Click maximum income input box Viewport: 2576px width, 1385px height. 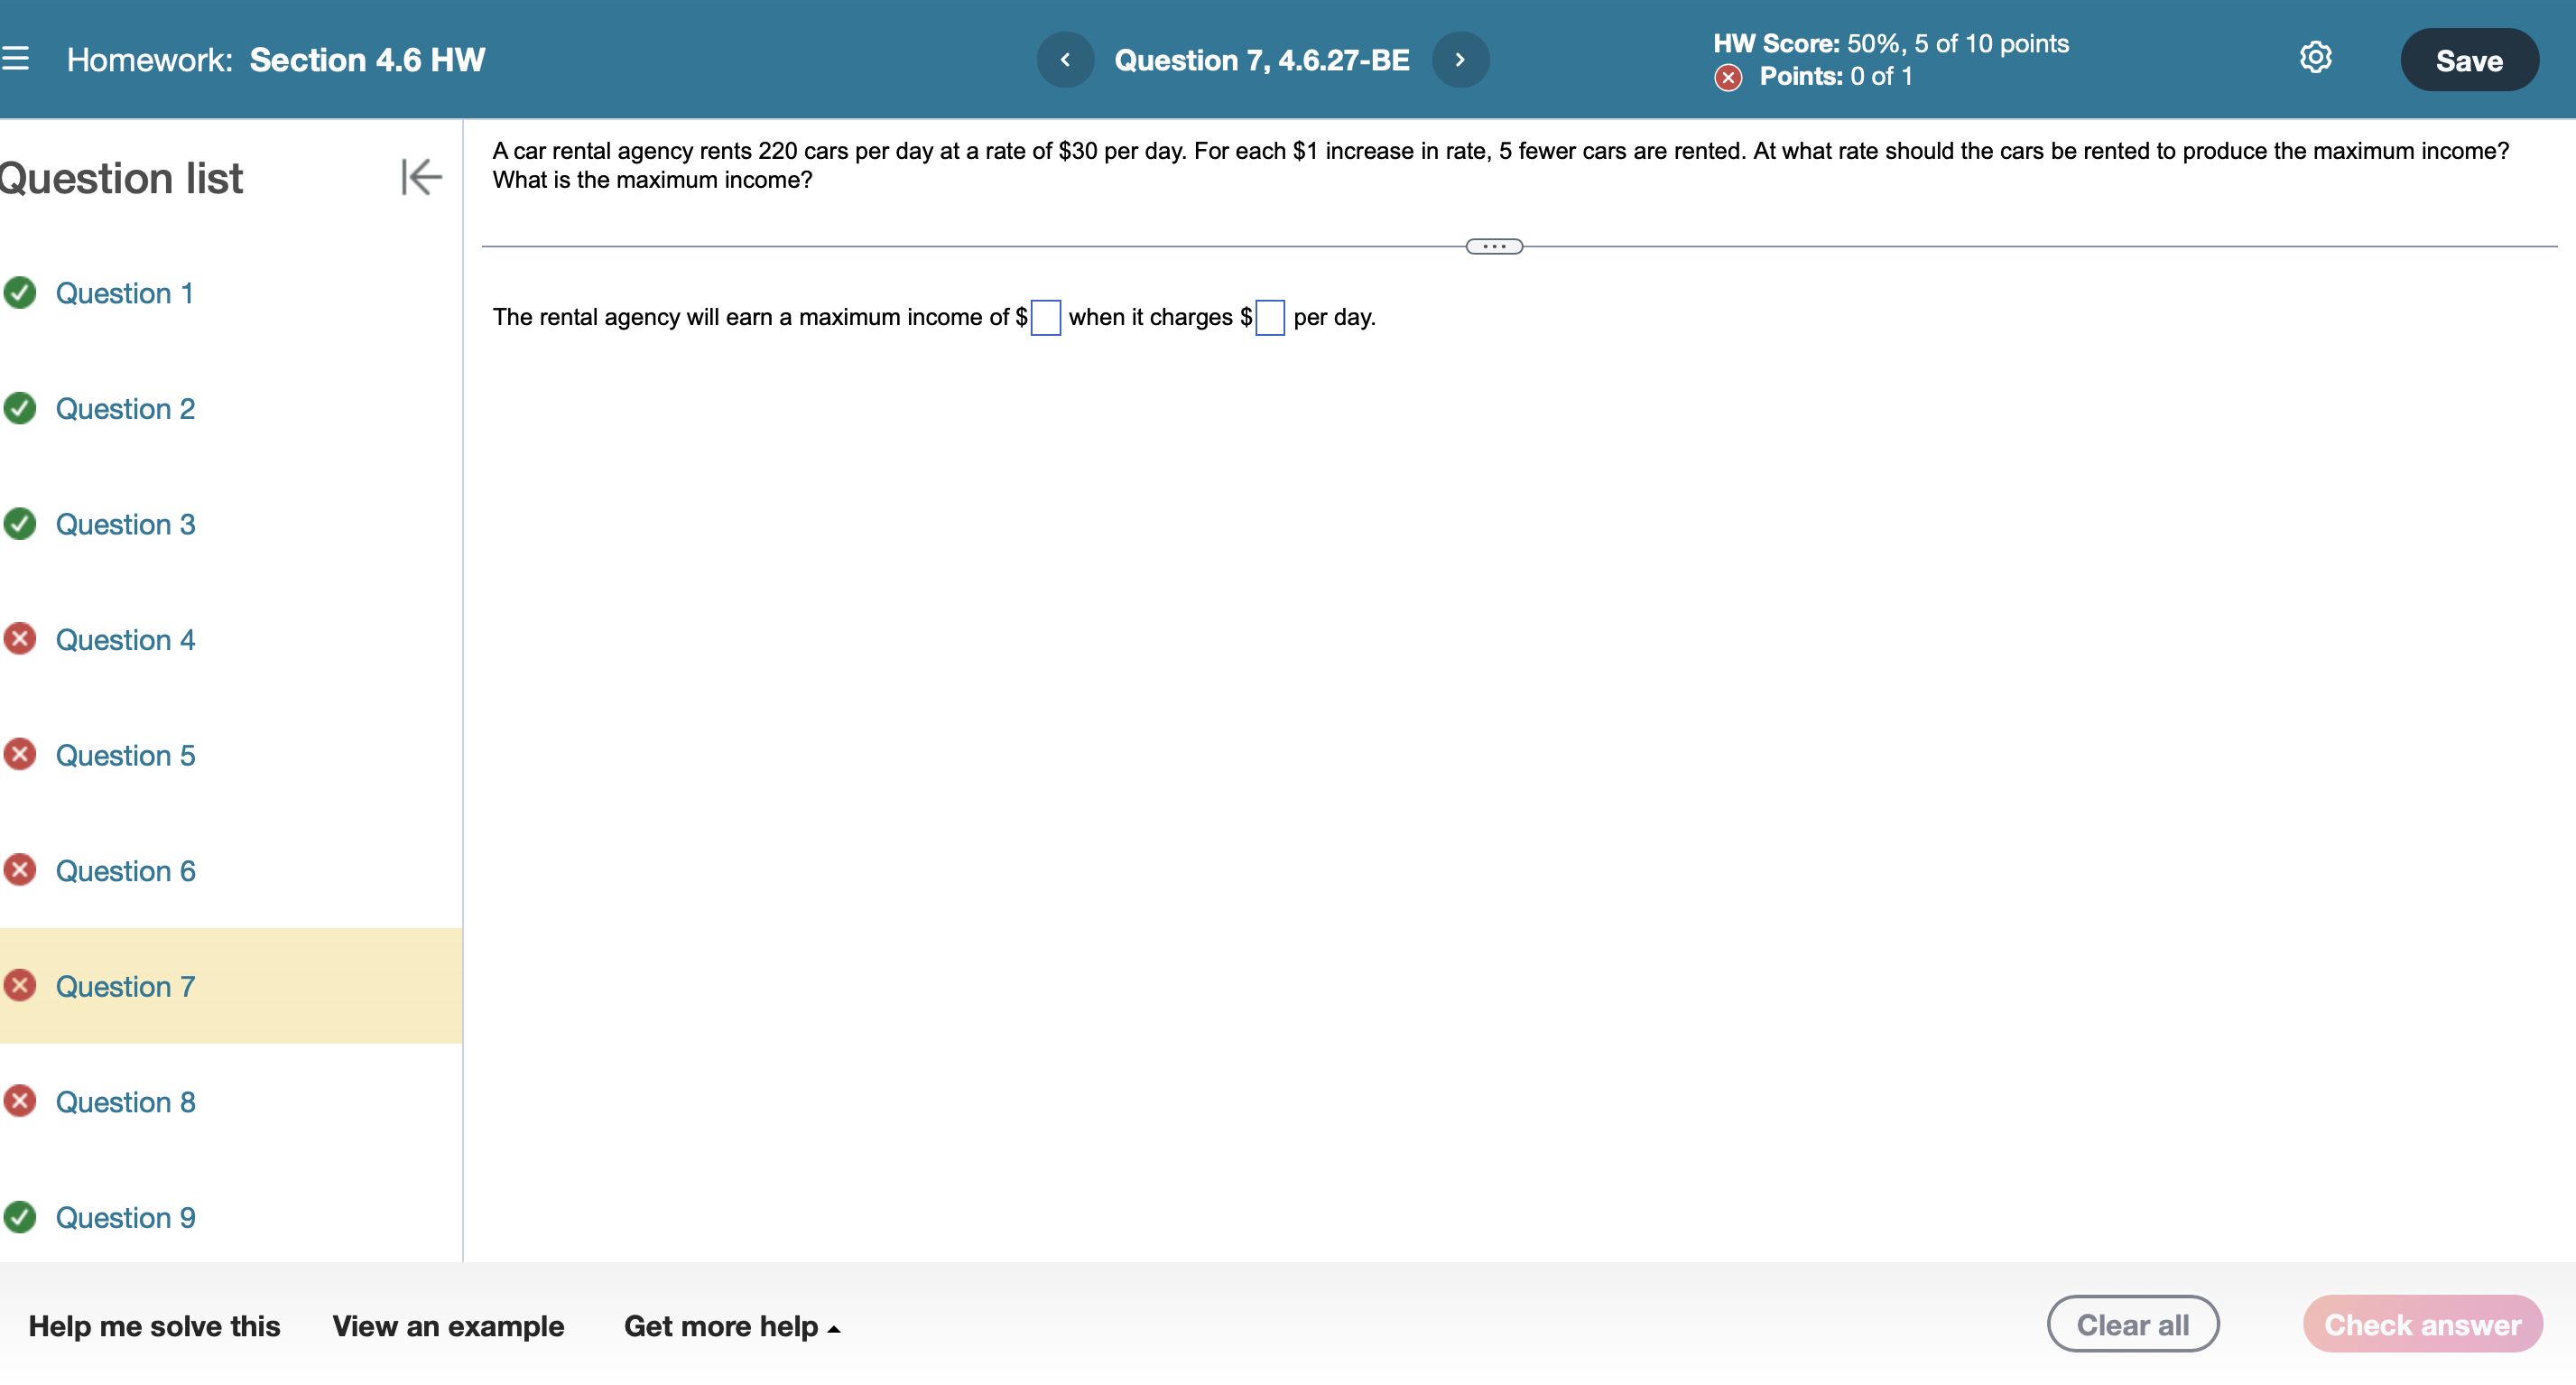click(1045, 318)
